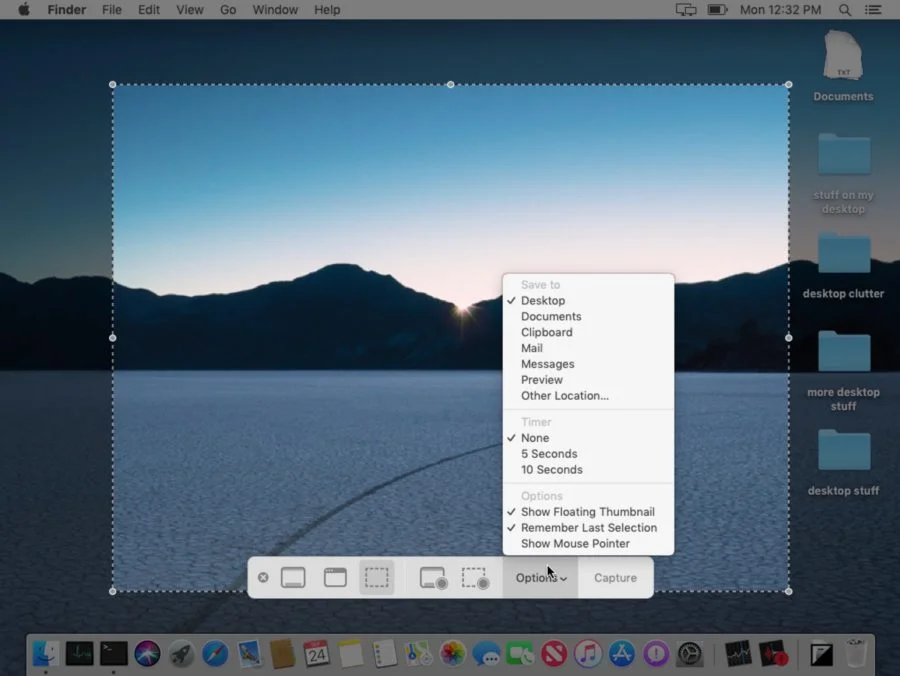Screen dimensions: 900x676
Task: Open the Edit menu
Action: tap(149, 10)
